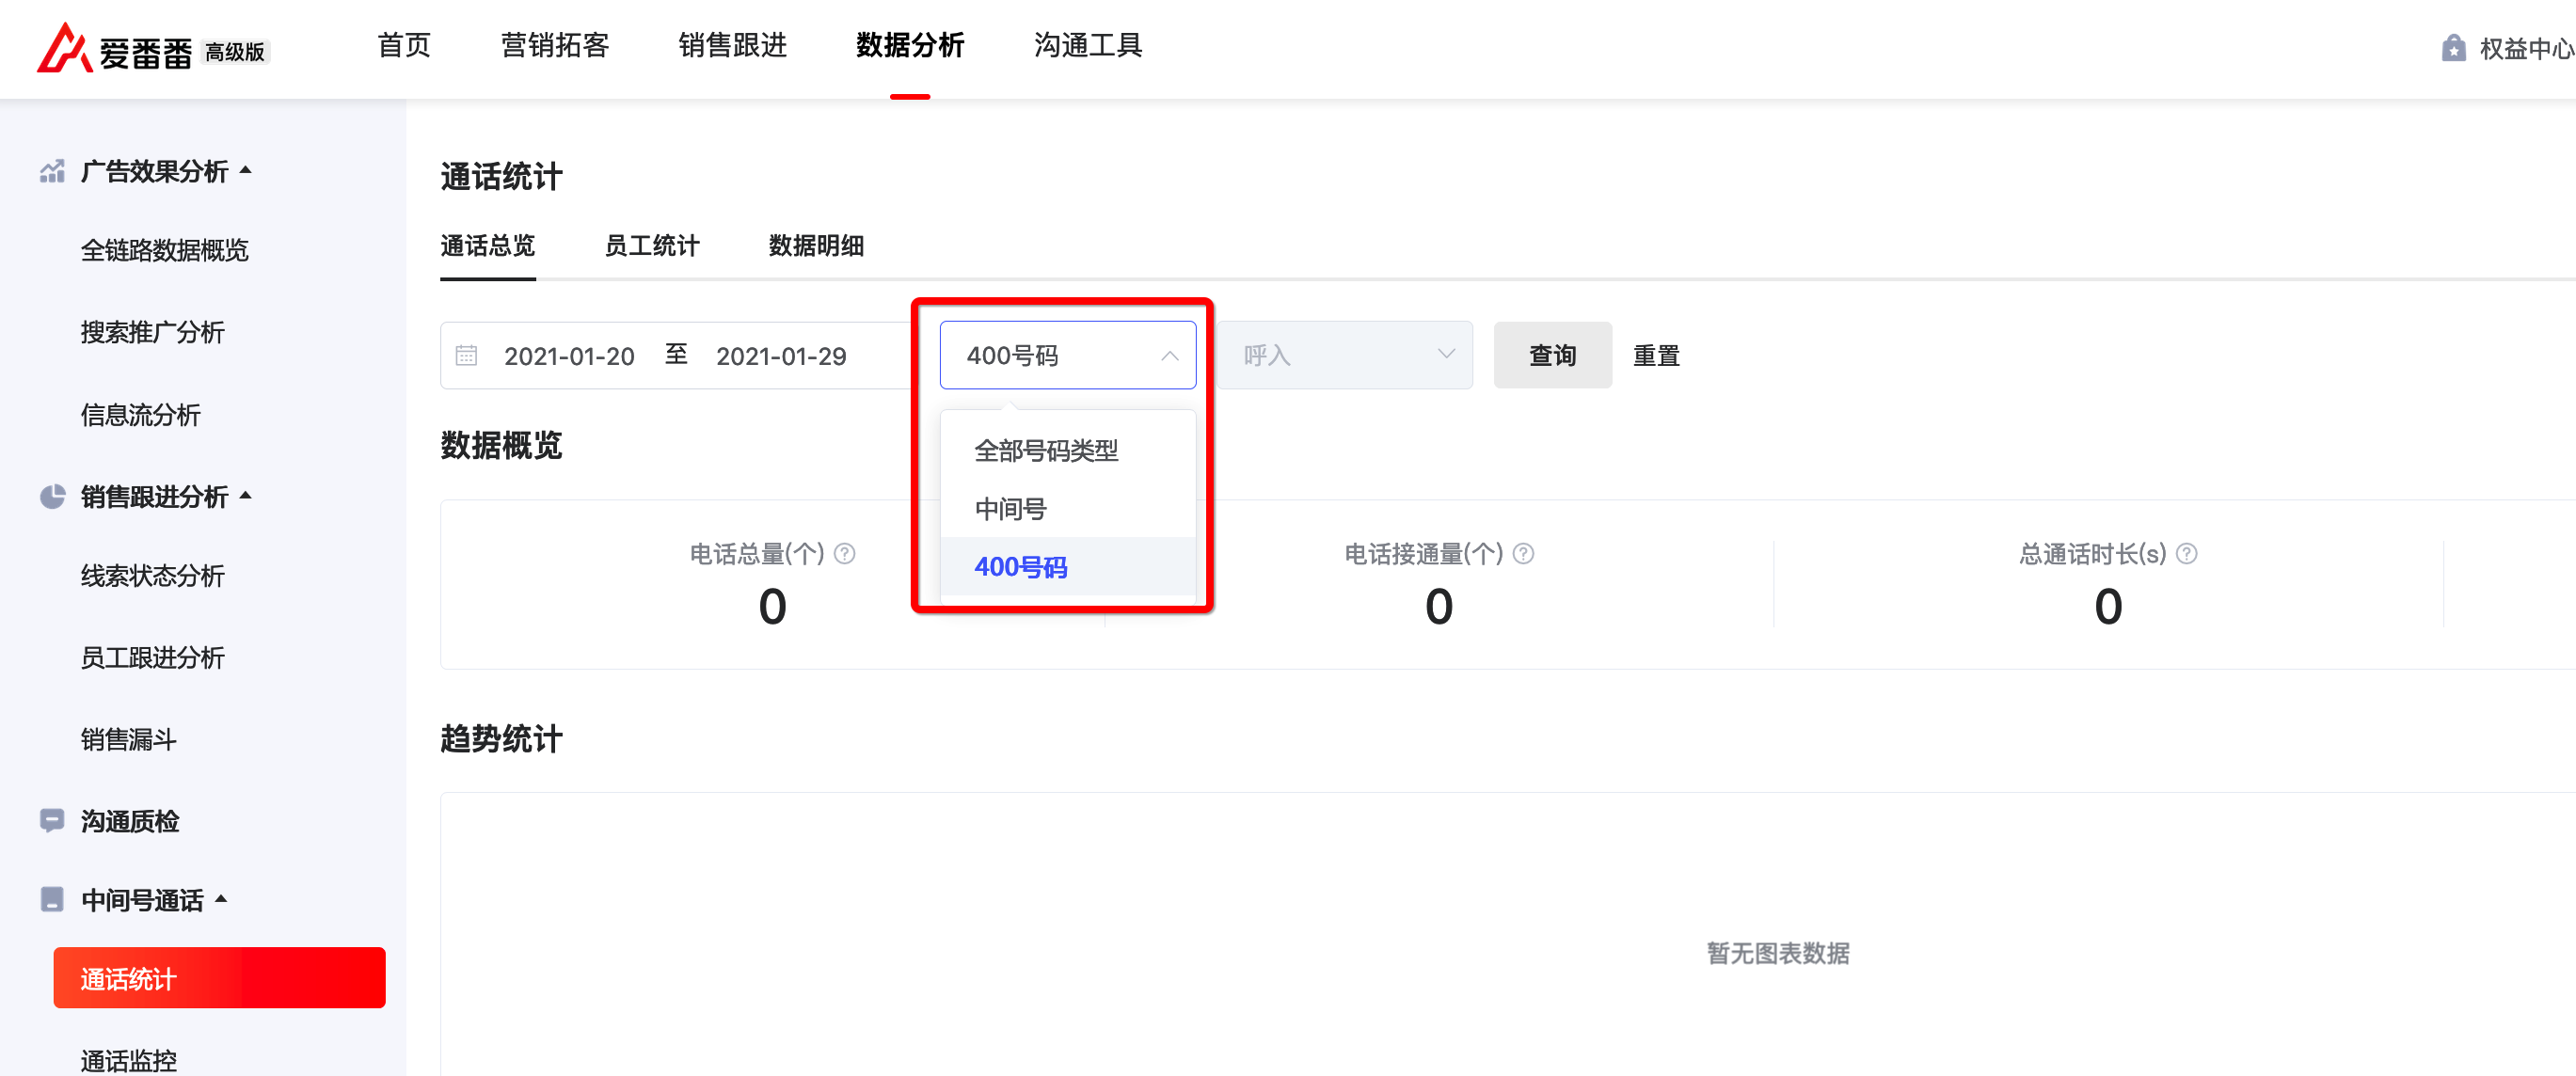
Task: Click the 中间号通话 book icon
Action: (52, 900)
